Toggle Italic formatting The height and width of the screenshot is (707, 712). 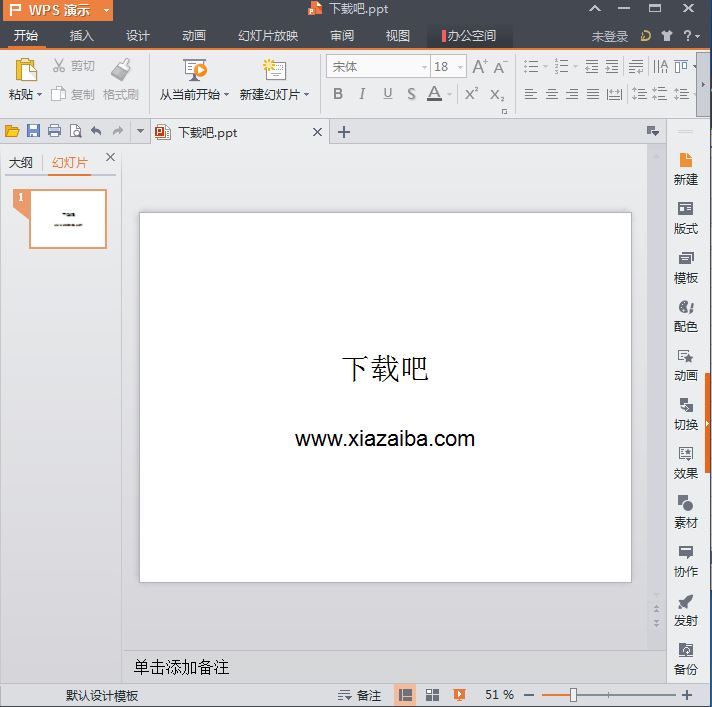[362, 94]
